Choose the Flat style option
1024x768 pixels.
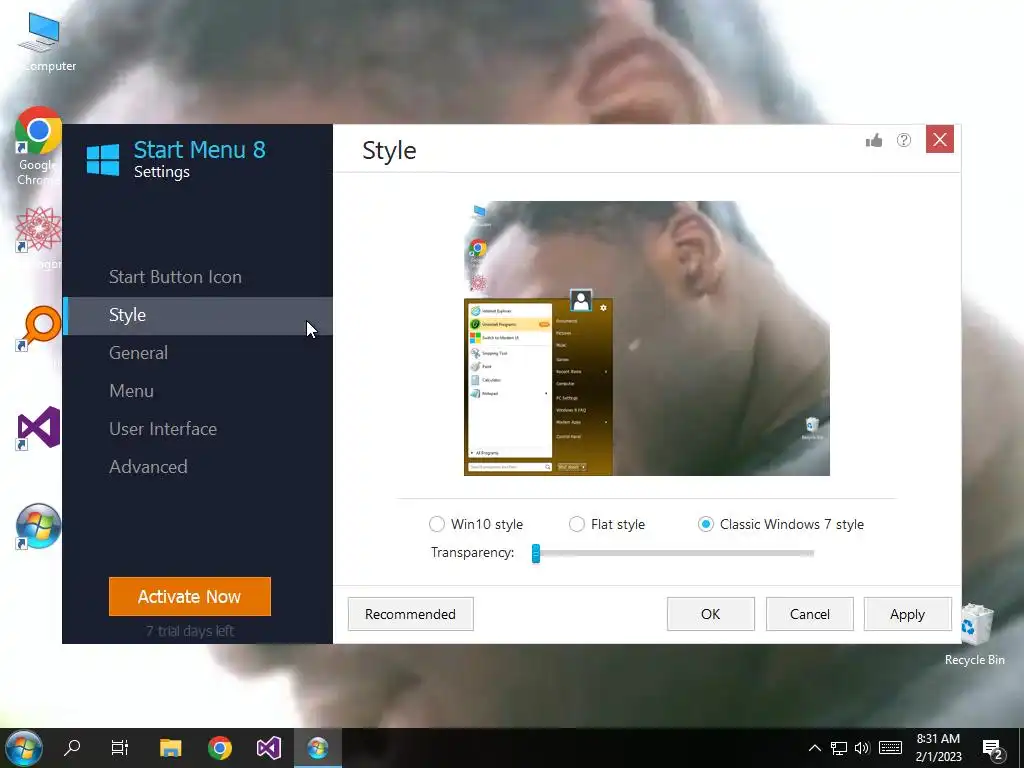(577, 524)
